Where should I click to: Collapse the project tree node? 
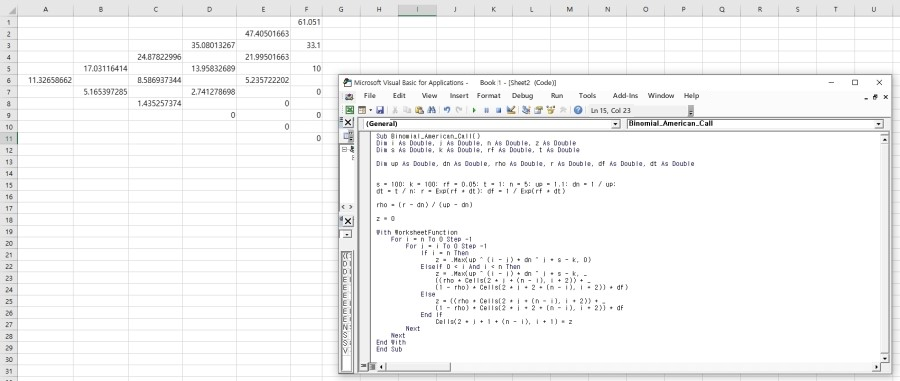(x=344, y=149)
